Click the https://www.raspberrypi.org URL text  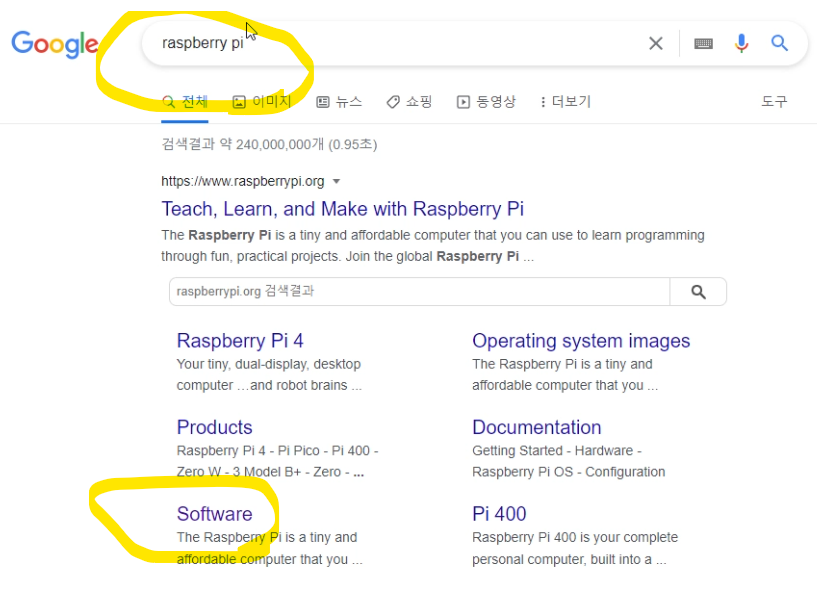[x=243, y=181]
